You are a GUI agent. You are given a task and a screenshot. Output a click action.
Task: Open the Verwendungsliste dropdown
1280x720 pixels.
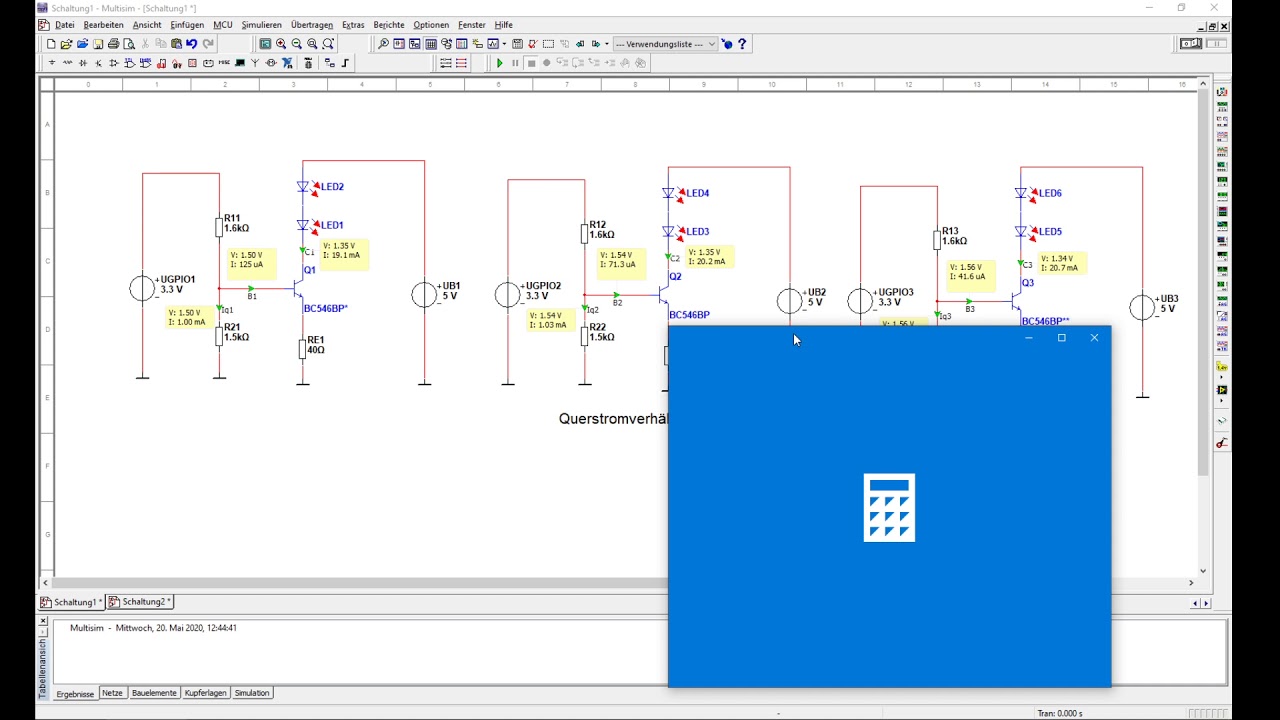coord(666,44)
